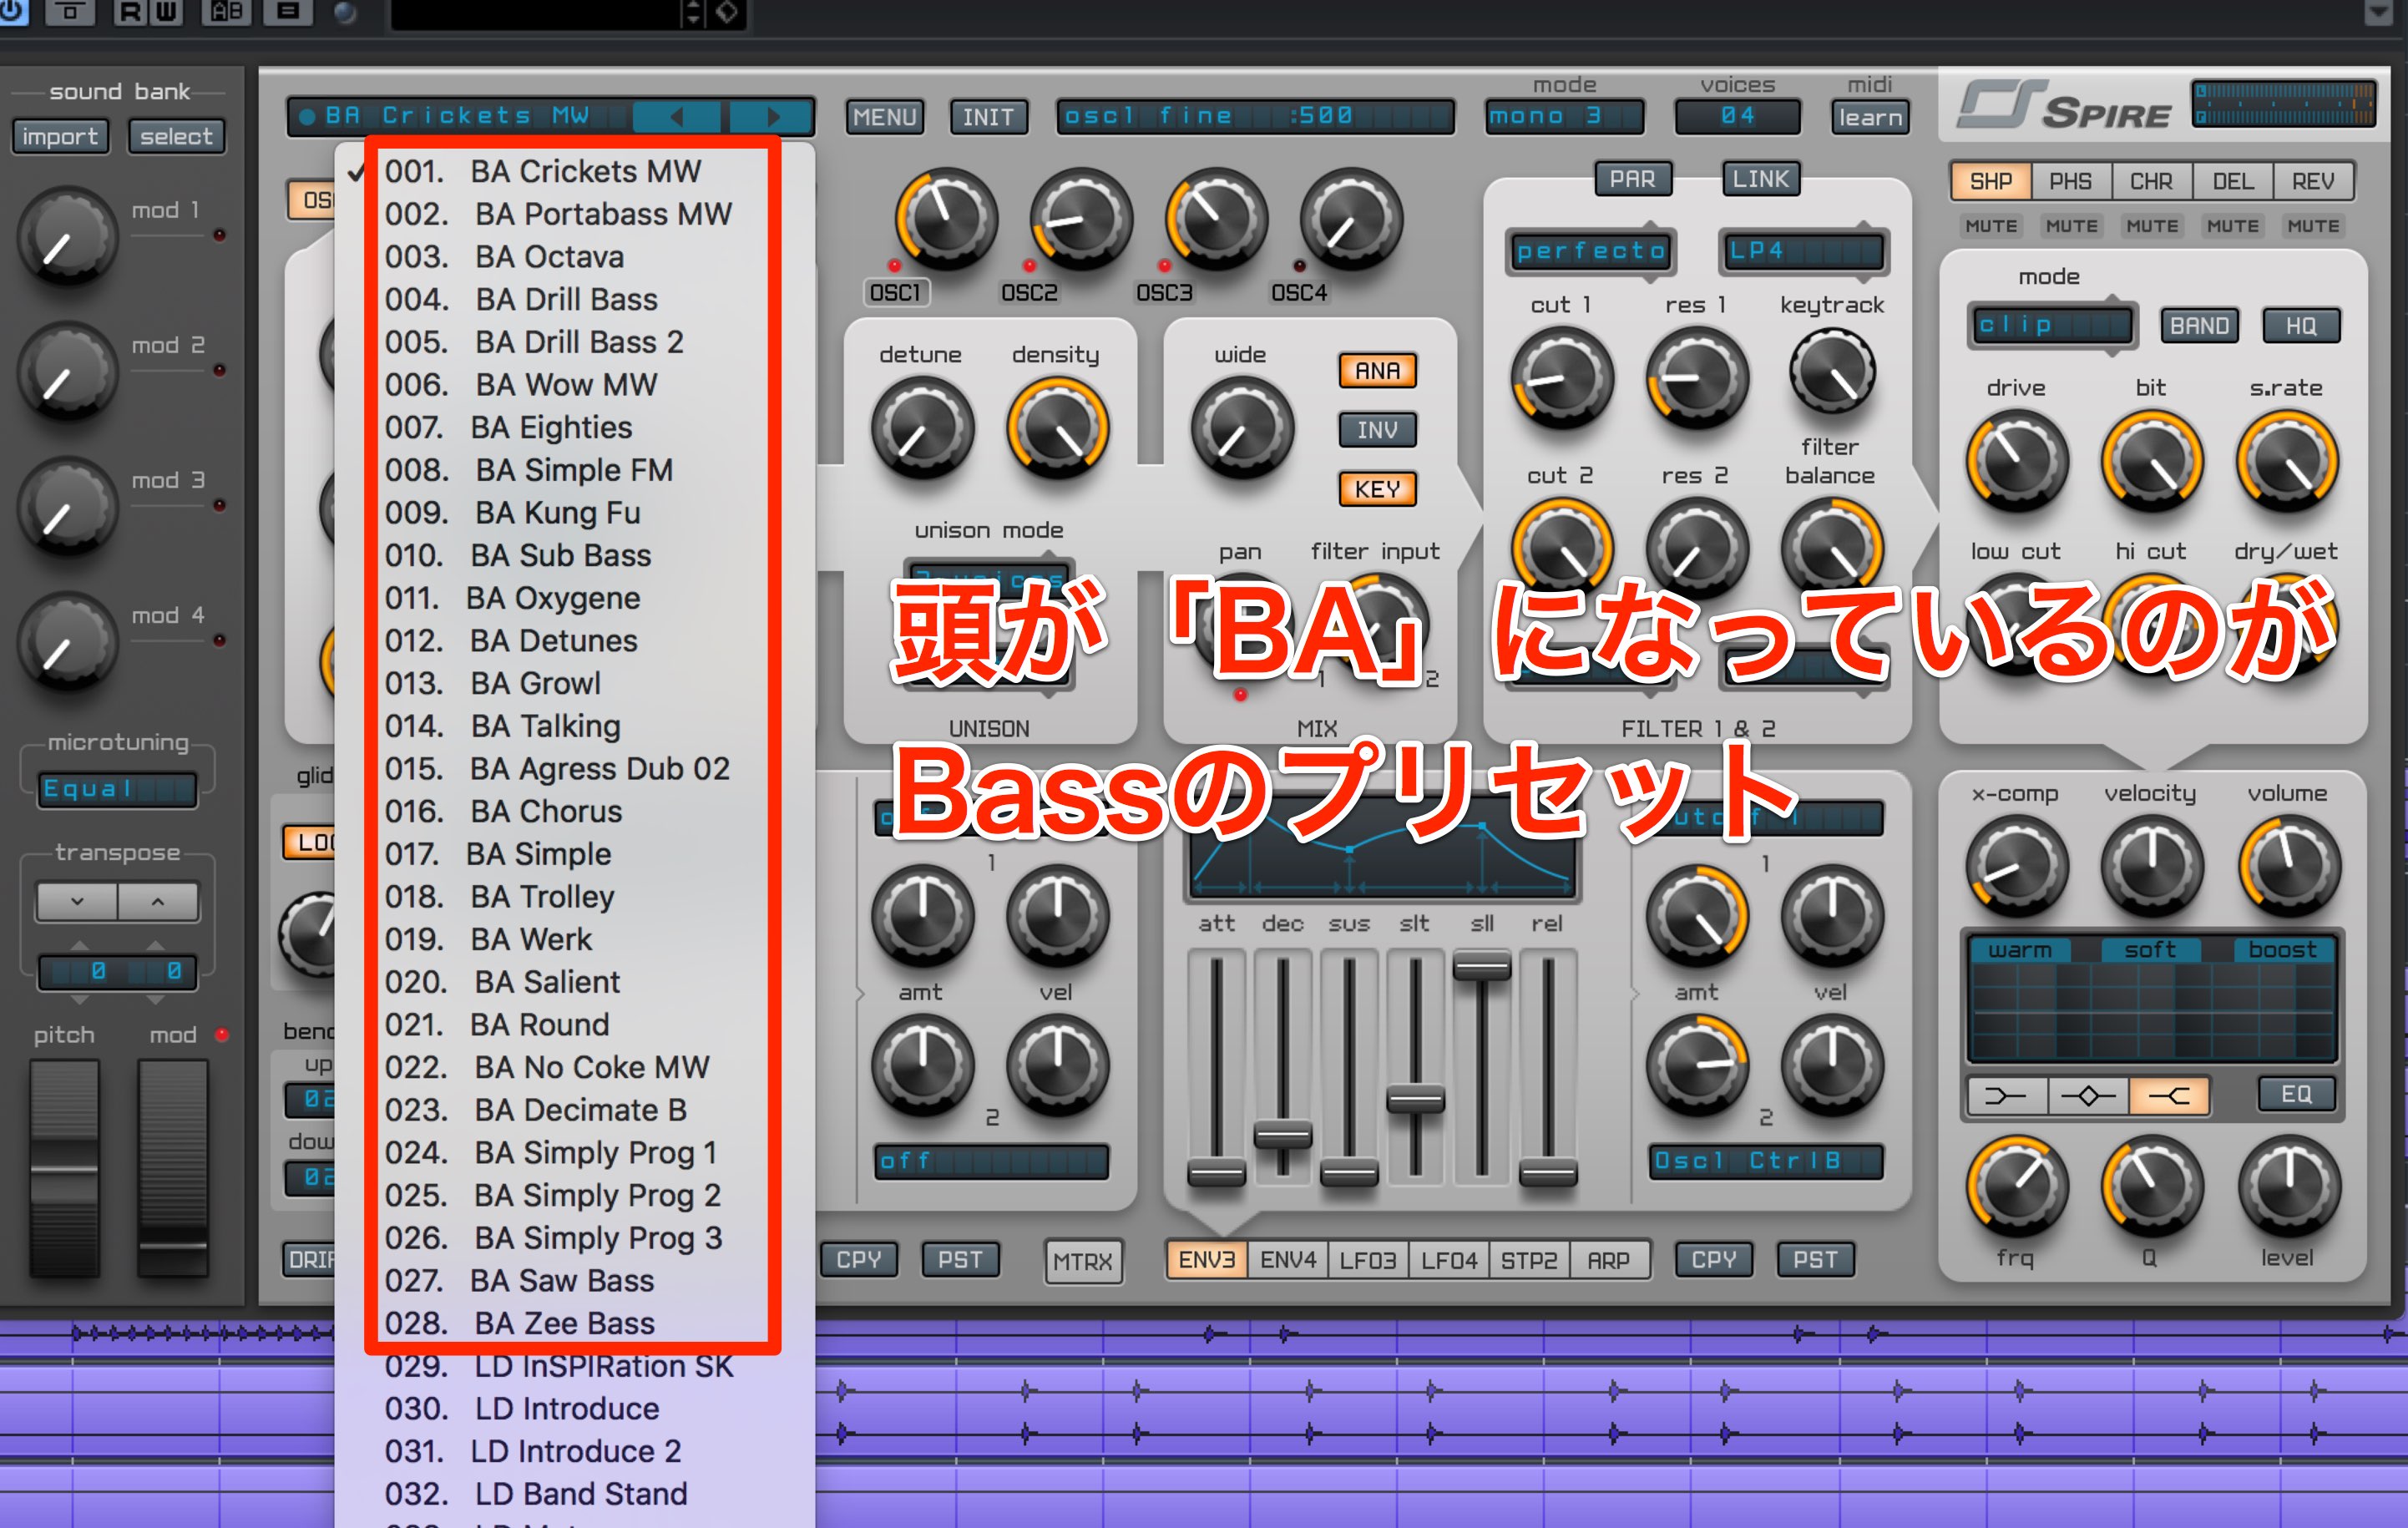
Task: Switch to the LFO3 tab
Action: coord(1367,1260)
